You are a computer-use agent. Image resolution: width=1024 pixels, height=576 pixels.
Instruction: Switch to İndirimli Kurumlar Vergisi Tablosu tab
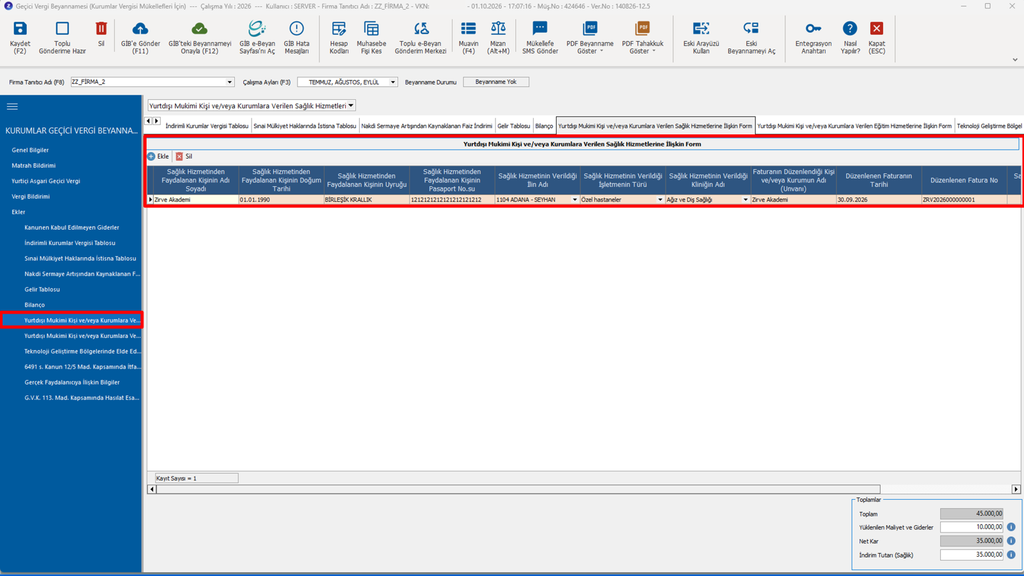(x=207, y=126)
